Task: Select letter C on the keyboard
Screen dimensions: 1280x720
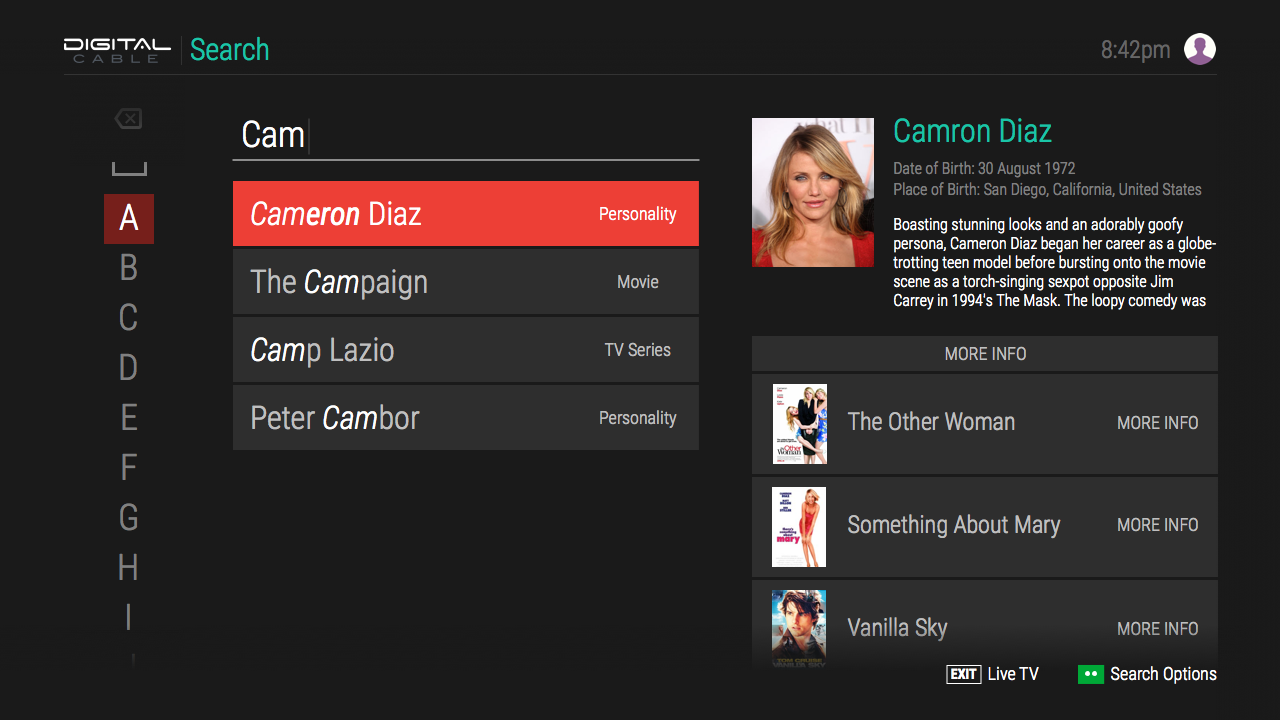Action: [128, 318]
